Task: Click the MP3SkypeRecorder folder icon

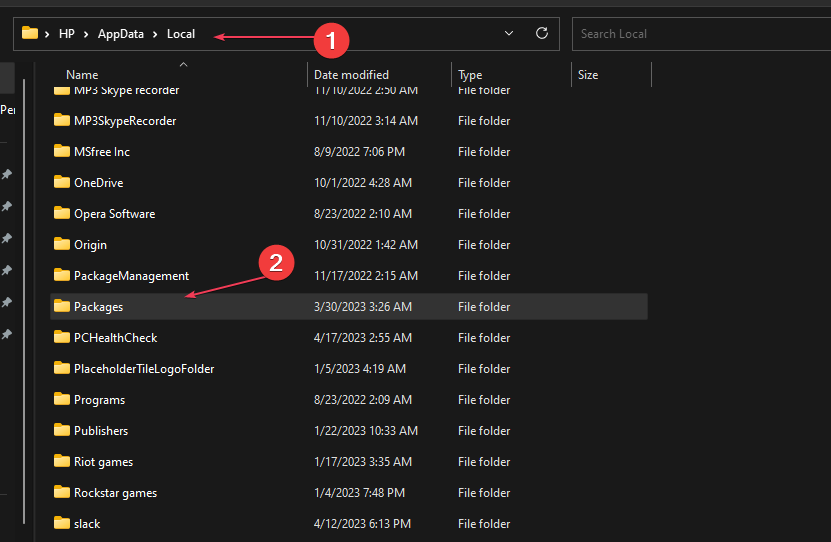Action: (62, 120)
